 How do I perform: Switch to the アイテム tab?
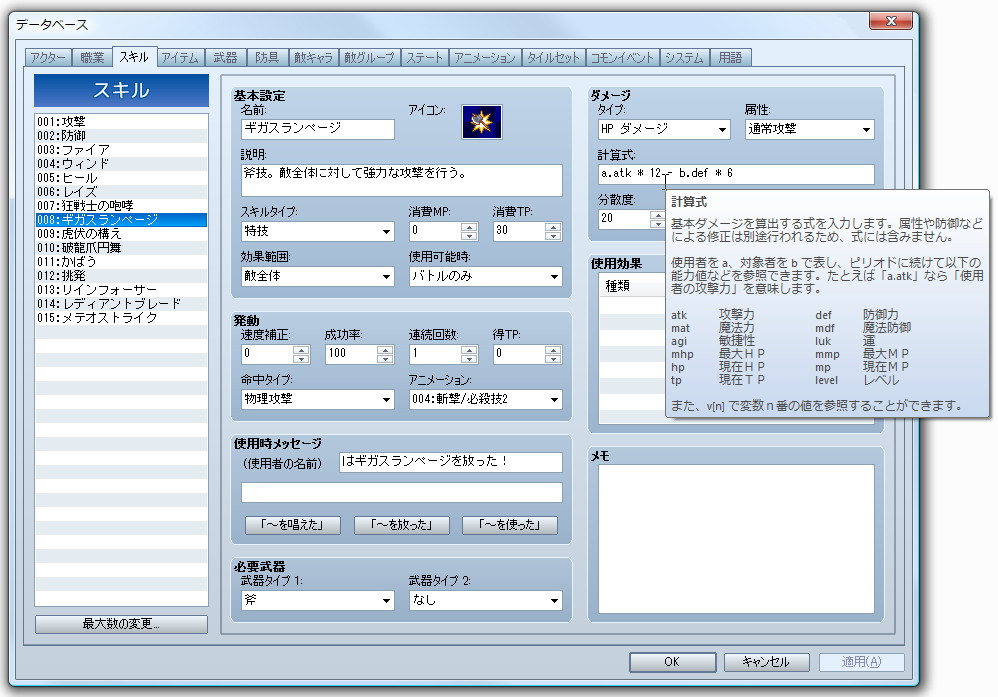click(x=179, y=57)
